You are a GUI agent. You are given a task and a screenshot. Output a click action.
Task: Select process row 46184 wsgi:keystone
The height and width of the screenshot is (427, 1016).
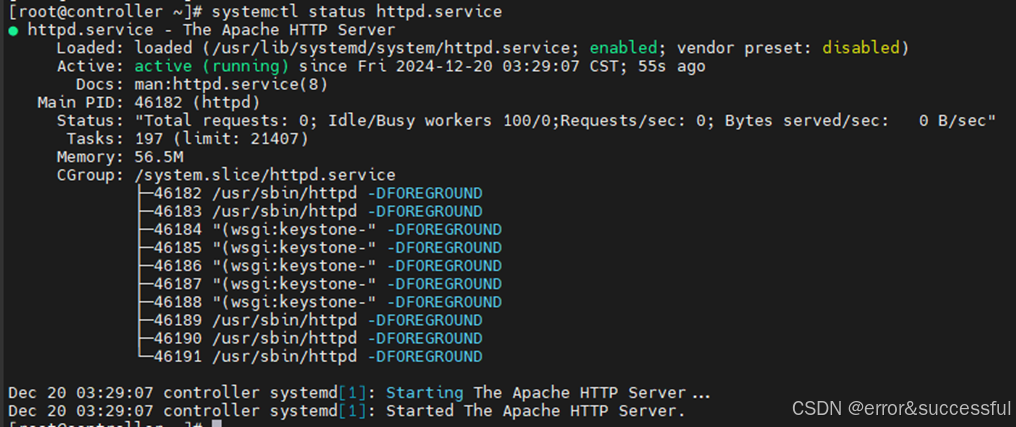pos(320,229)
